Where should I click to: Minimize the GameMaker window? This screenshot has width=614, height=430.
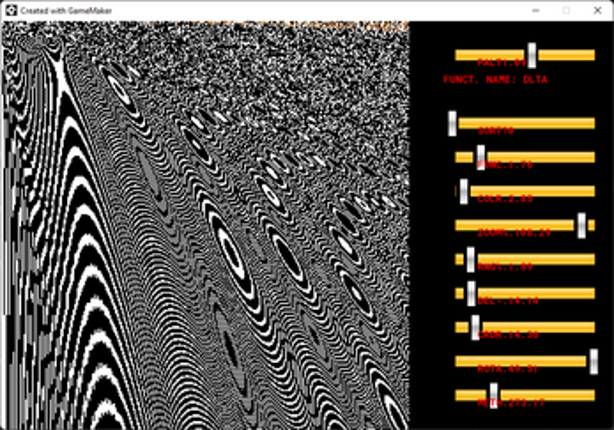pos(536,10)
